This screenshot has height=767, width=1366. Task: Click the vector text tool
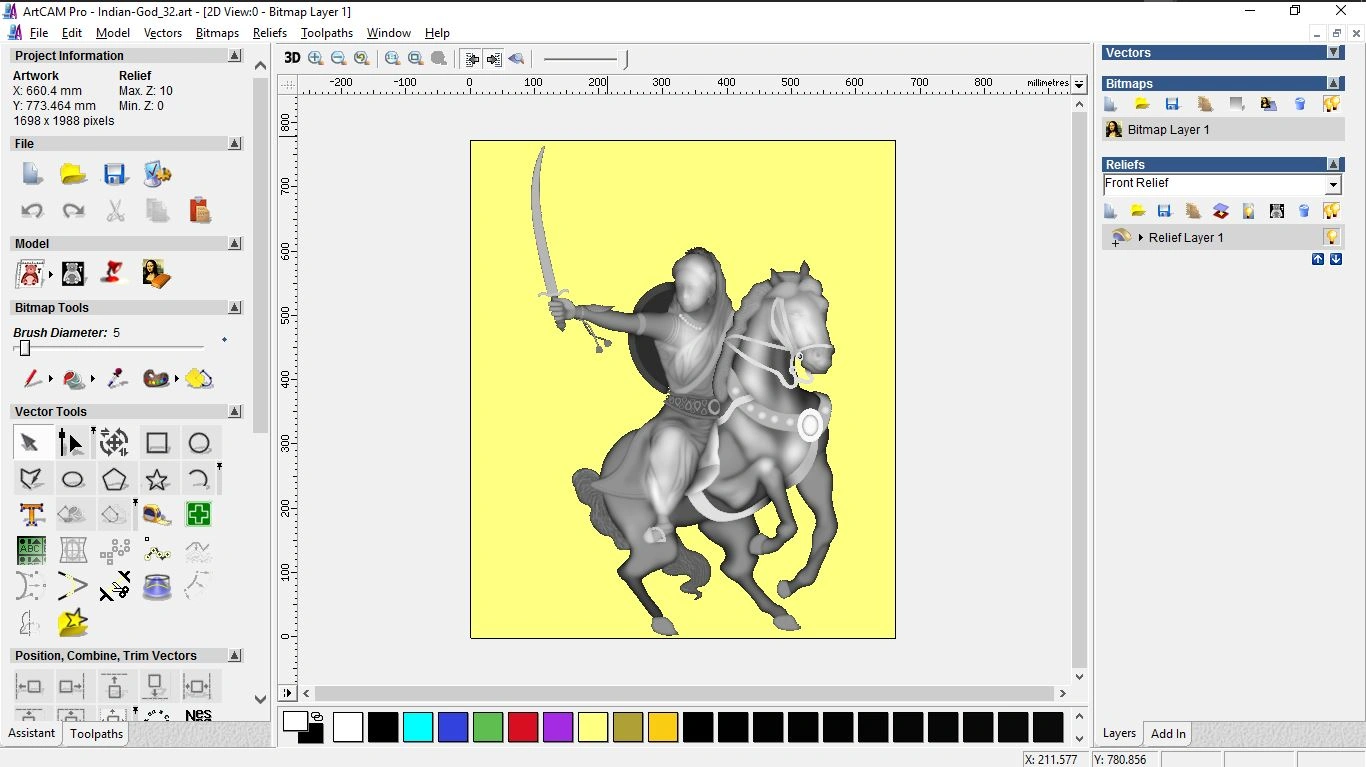coord(31,515)
